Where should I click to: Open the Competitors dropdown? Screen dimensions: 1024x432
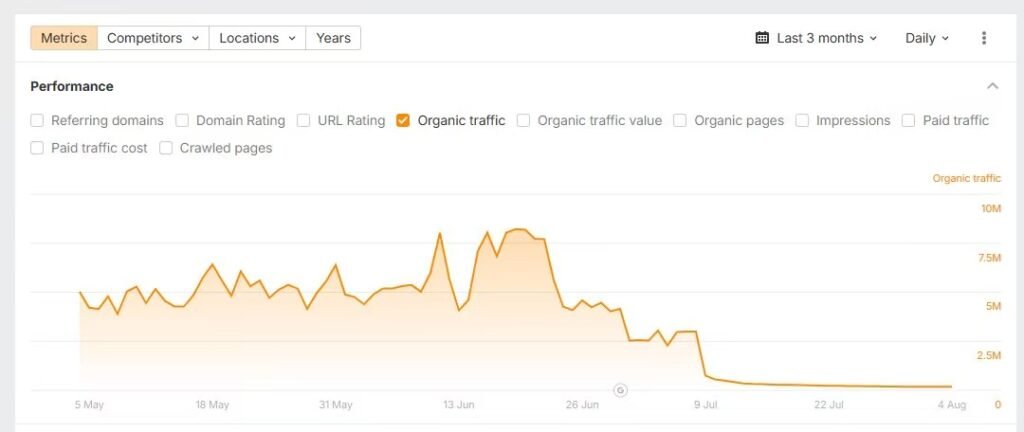coord(152,38)
